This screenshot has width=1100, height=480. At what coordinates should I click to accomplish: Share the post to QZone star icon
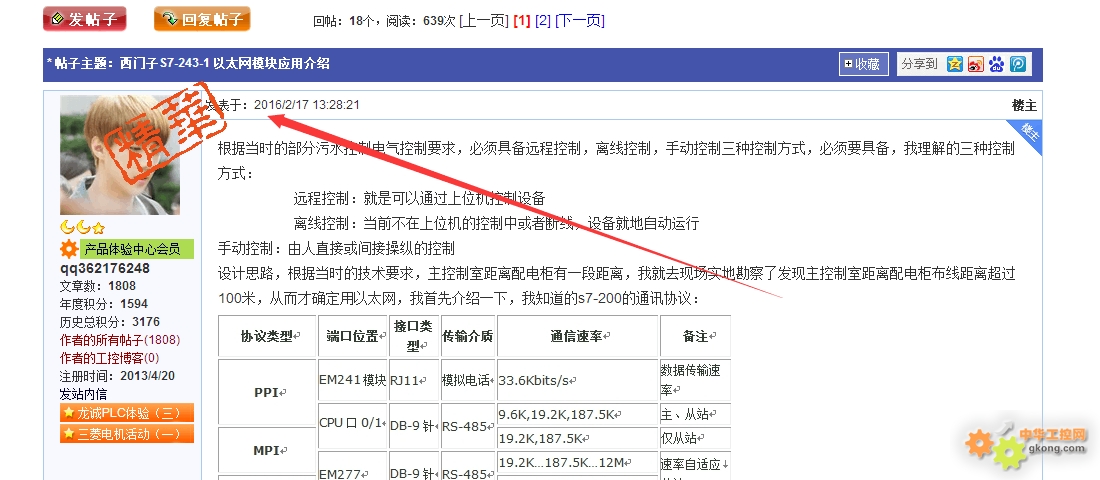coord(954,64)
